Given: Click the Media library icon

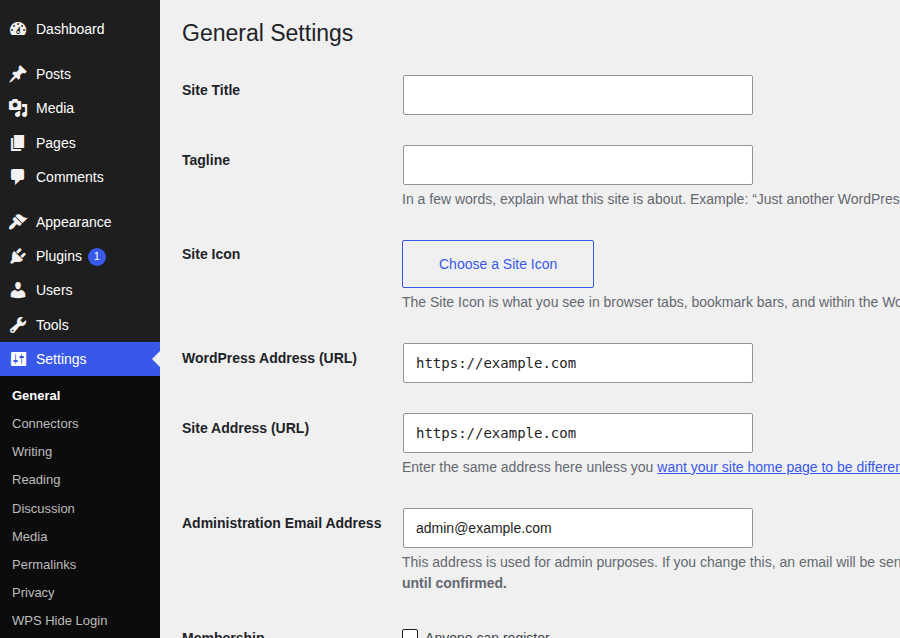Looking at the screenshot, I should (x=18, y=108).
